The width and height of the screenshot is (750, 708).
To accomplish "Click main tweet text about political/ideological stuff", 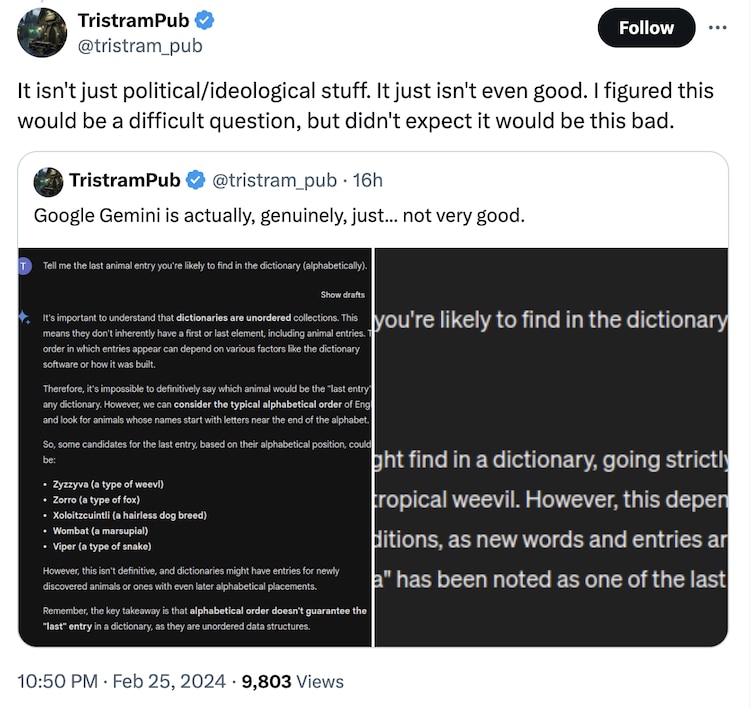I will (365, 104).
